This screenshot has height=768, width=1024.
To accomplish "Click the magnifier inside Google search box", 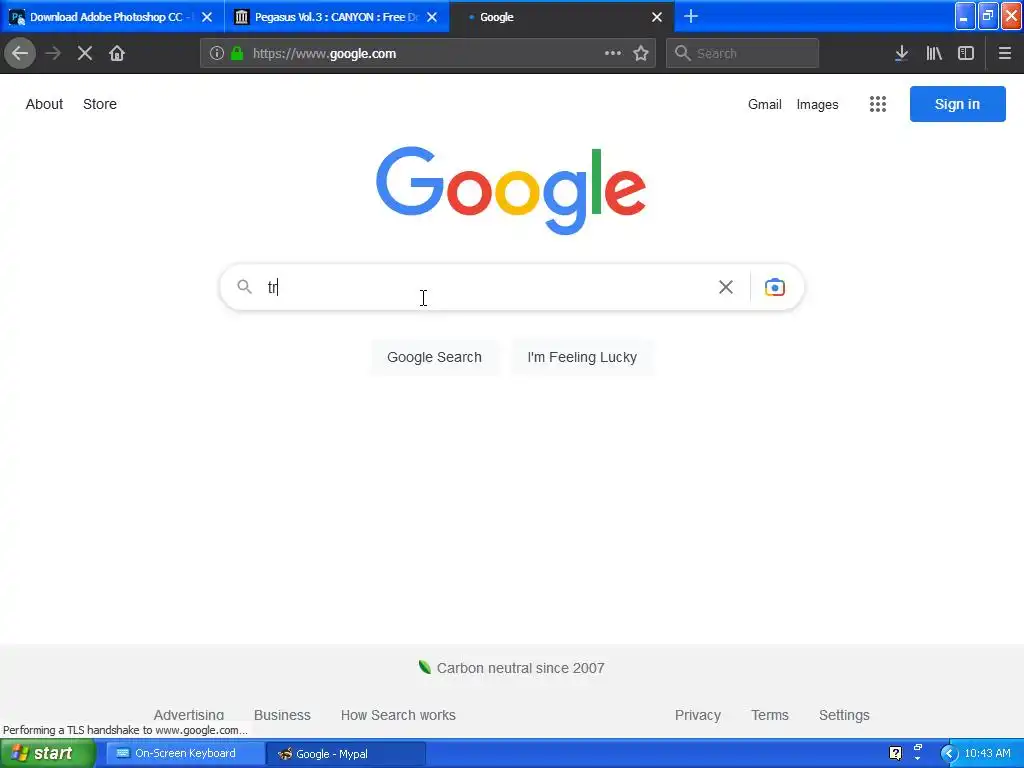I will tap(244, 286).
